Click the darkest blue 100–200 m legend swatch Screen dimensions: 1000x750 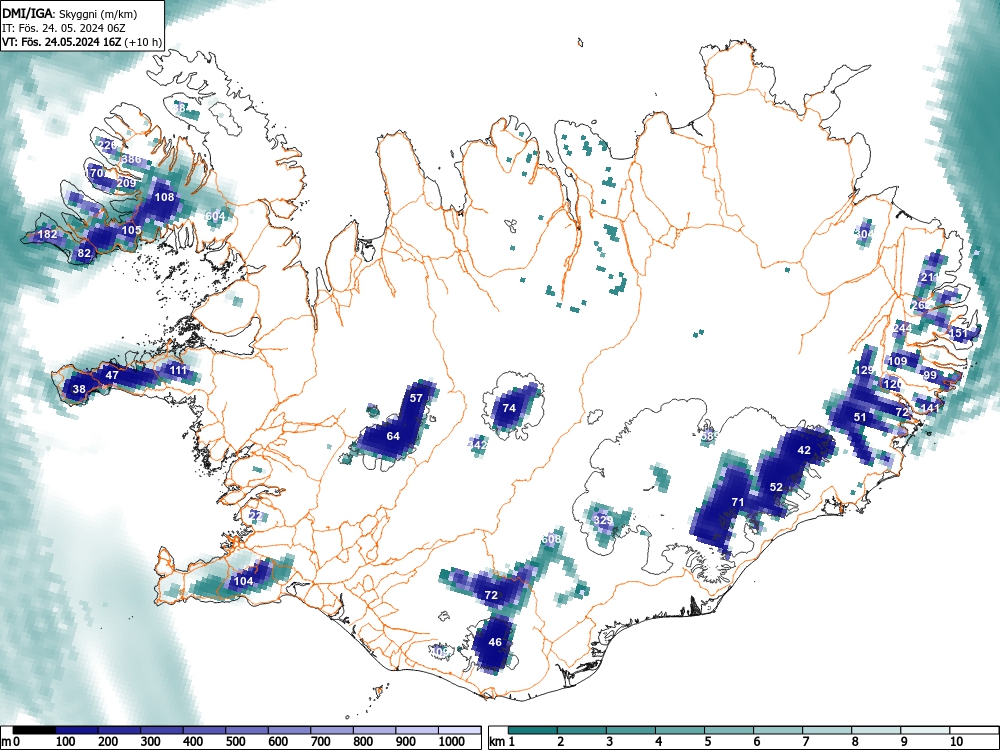(77, 730)
